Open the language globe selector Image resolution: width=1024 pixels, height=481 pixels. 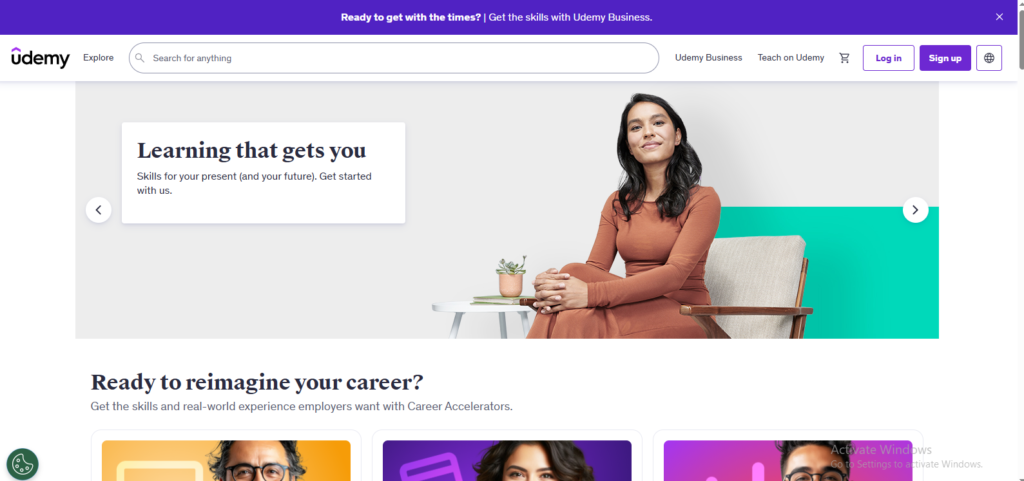pyautogui.click(x=989, y=58)
